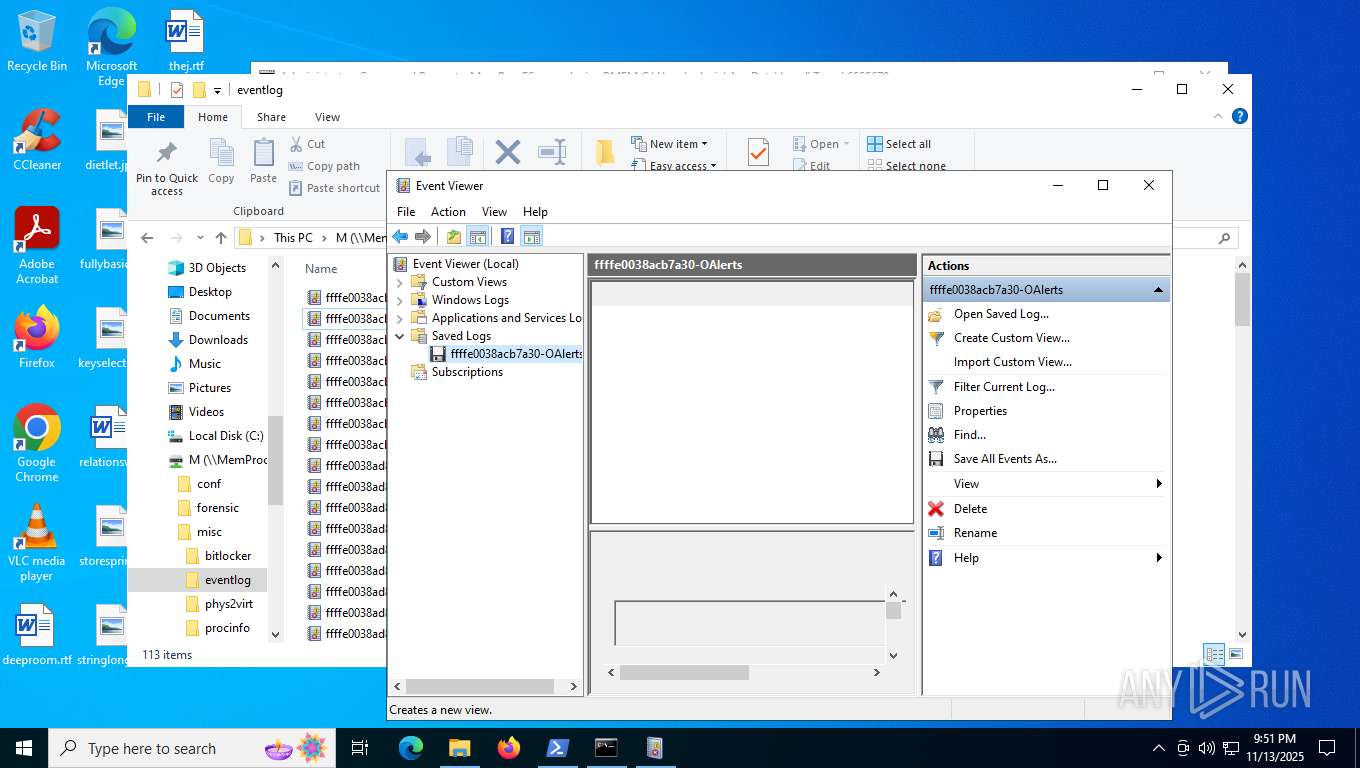
Task: Open the File menu in Event Viewer
Action: tap(406, 212)
